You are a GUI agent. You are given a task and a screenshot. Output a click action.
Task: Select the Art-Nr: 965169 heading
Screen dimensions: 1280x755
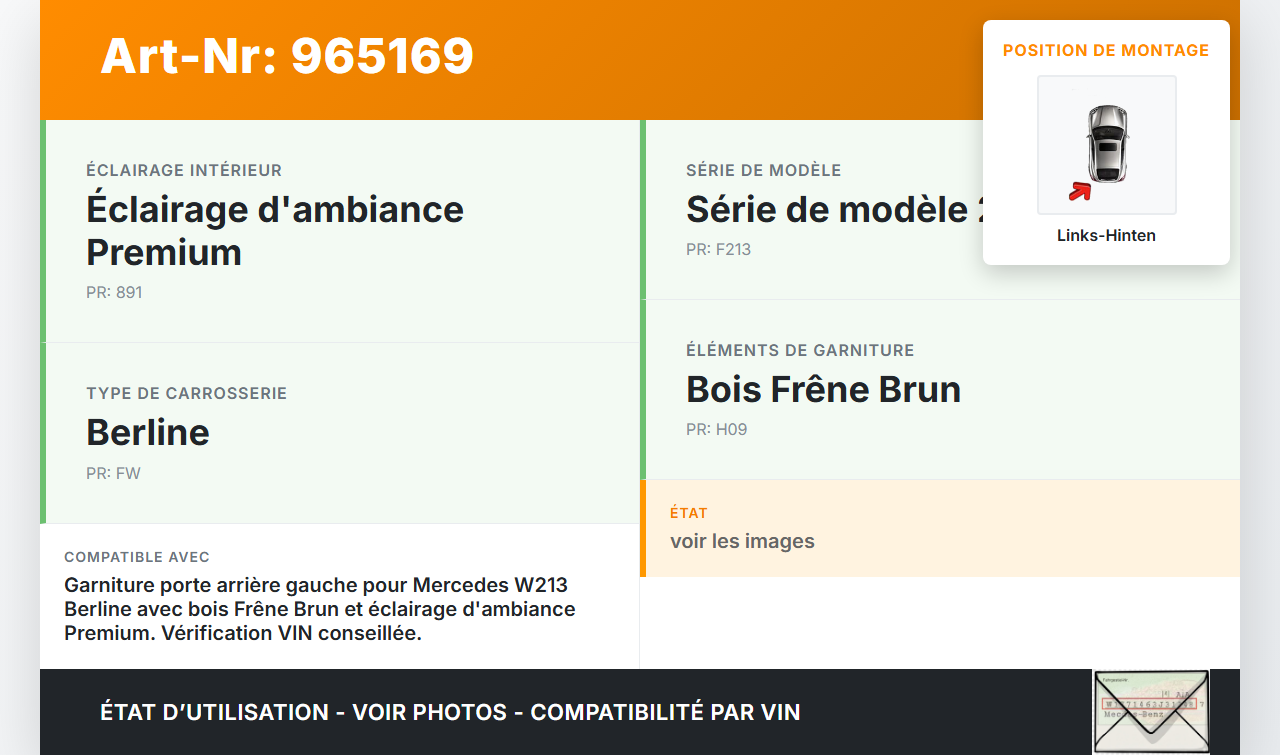287,56
